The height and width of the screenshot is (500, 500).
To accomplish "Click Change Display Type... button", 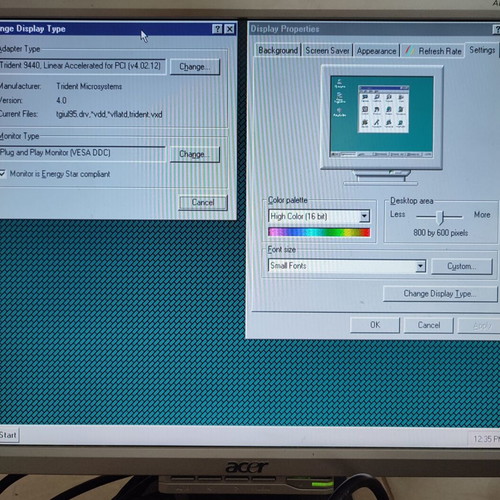I will (x=440, y=294).
